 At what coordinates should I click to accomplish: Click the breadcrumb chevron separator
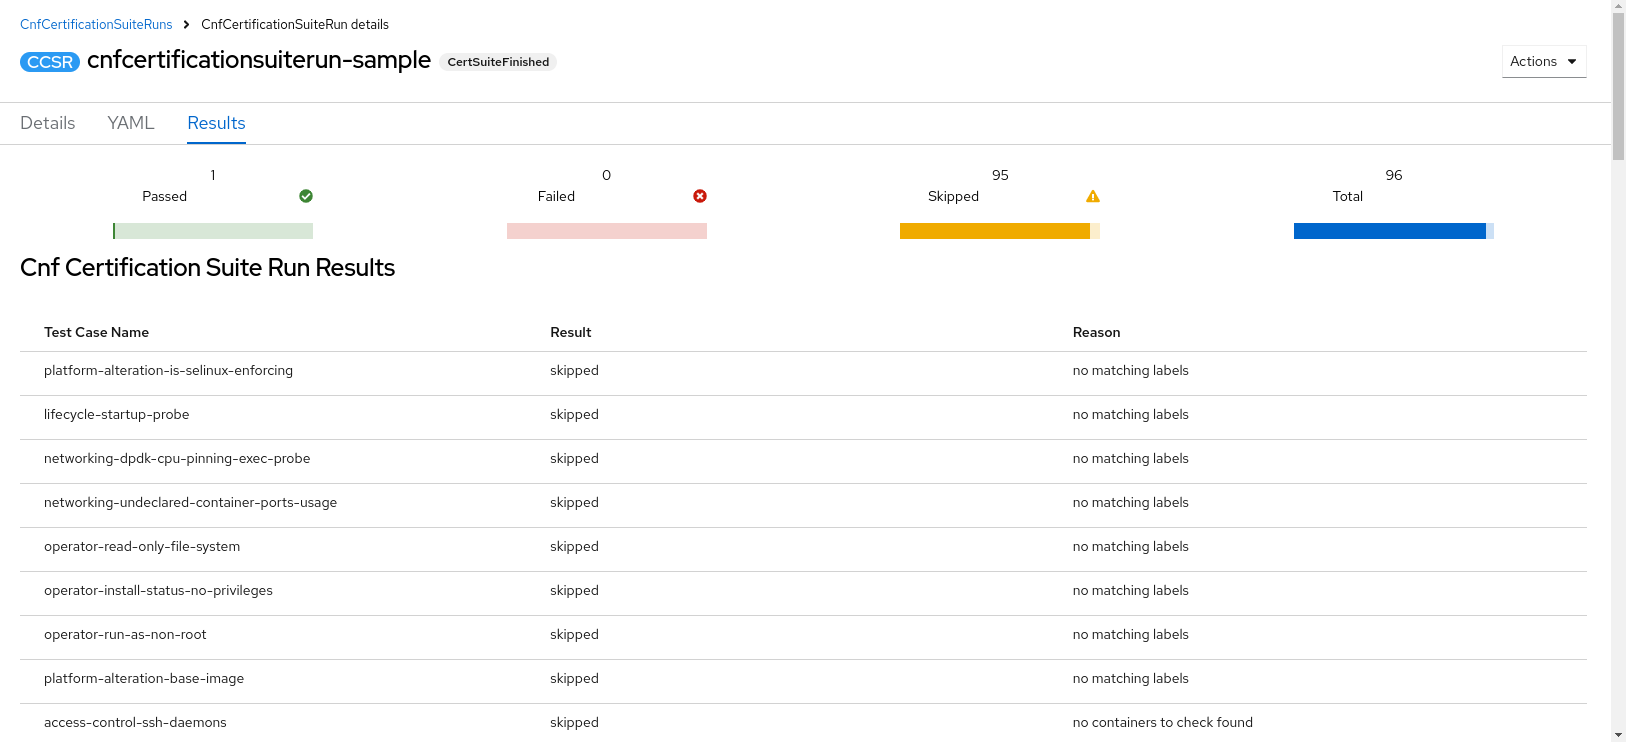(x=186, y=24)
